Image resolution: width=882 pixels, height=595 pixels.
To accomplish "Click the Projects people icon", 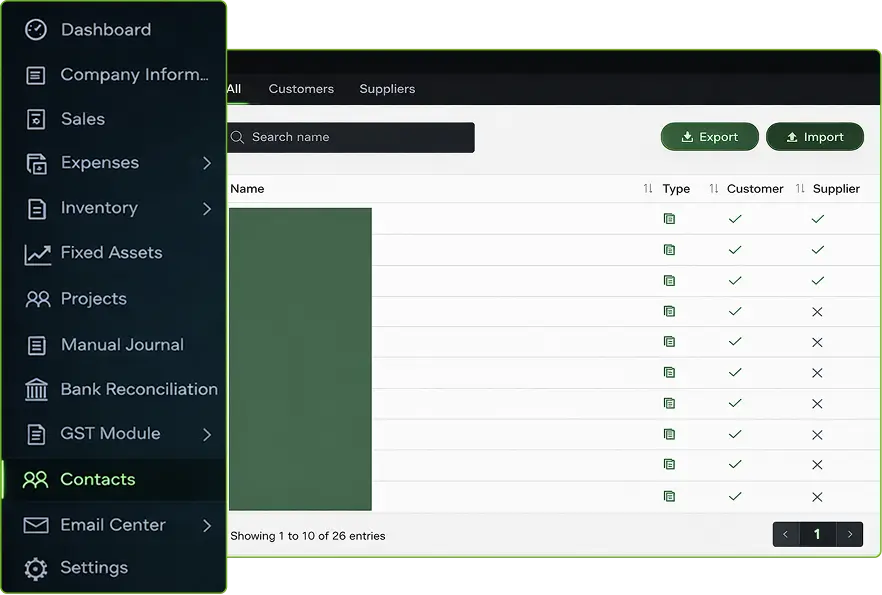I will (37, 299).
